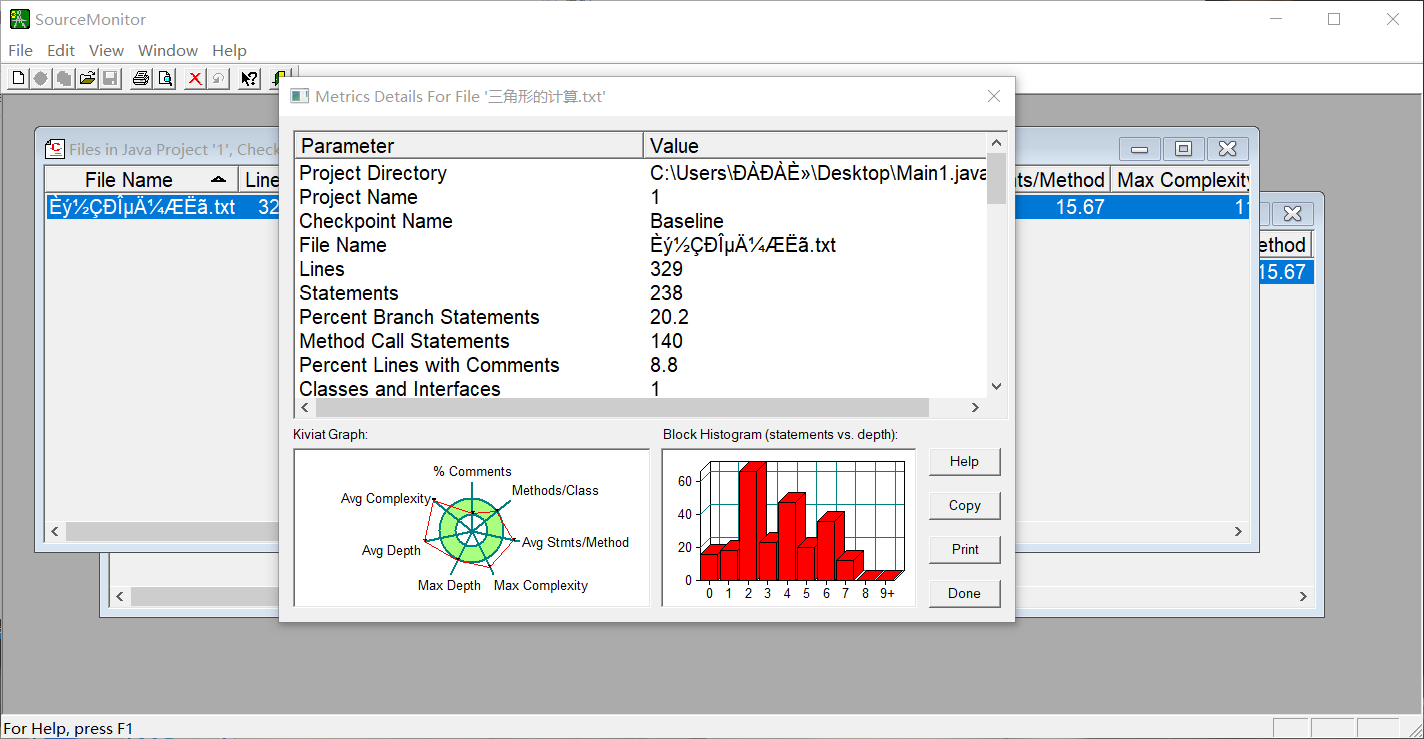
Task: Click the Block Histogram chart
Action: [788, 527]
